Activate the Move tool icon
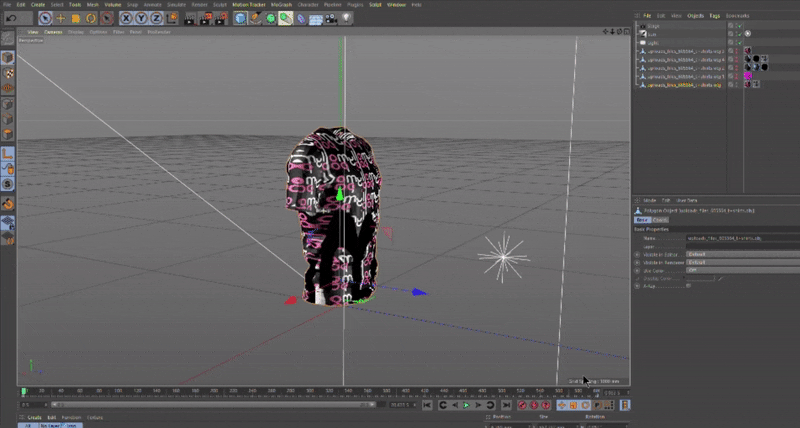 point(61,18)
